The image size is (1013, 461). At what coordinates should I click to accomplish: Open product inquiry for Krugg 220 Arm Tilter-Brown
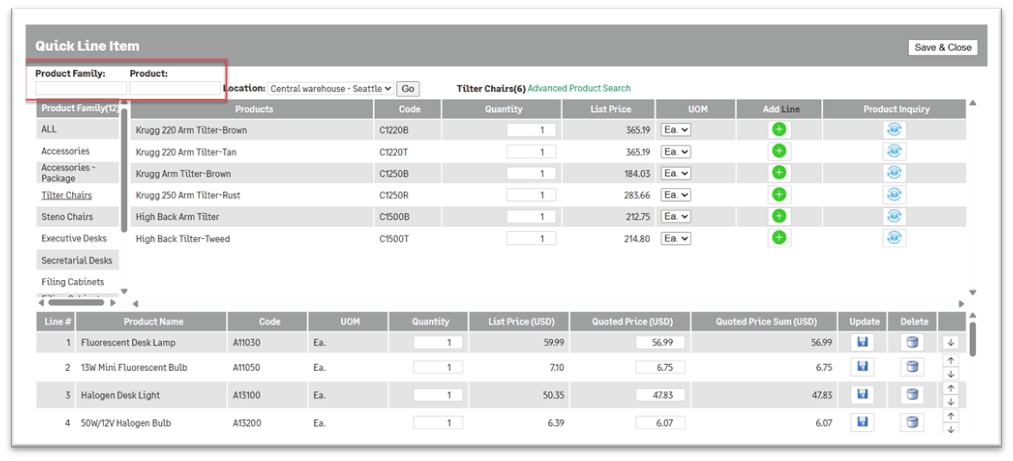click(x=894, y=130)
